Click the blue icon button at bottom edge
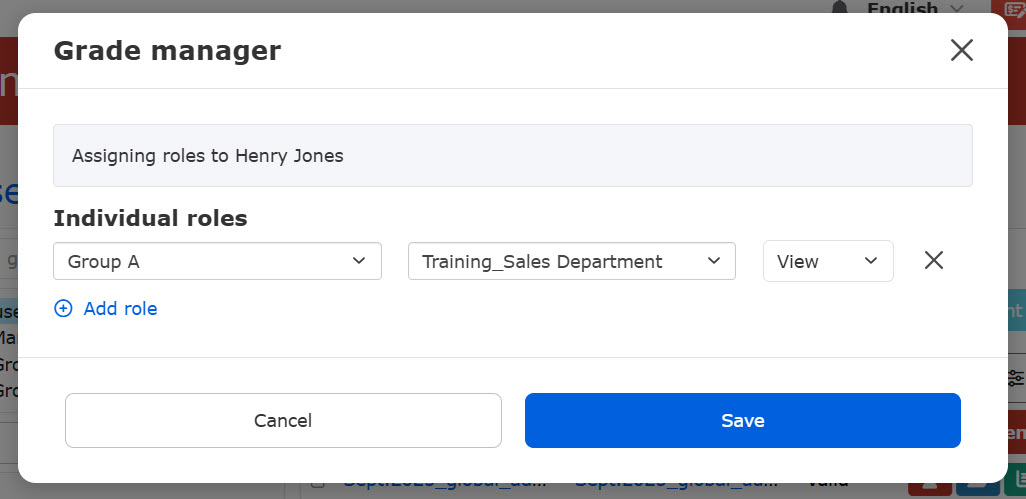Image resolution: width=1026 pixels, height=499 pixels. (x=972, y=489)
